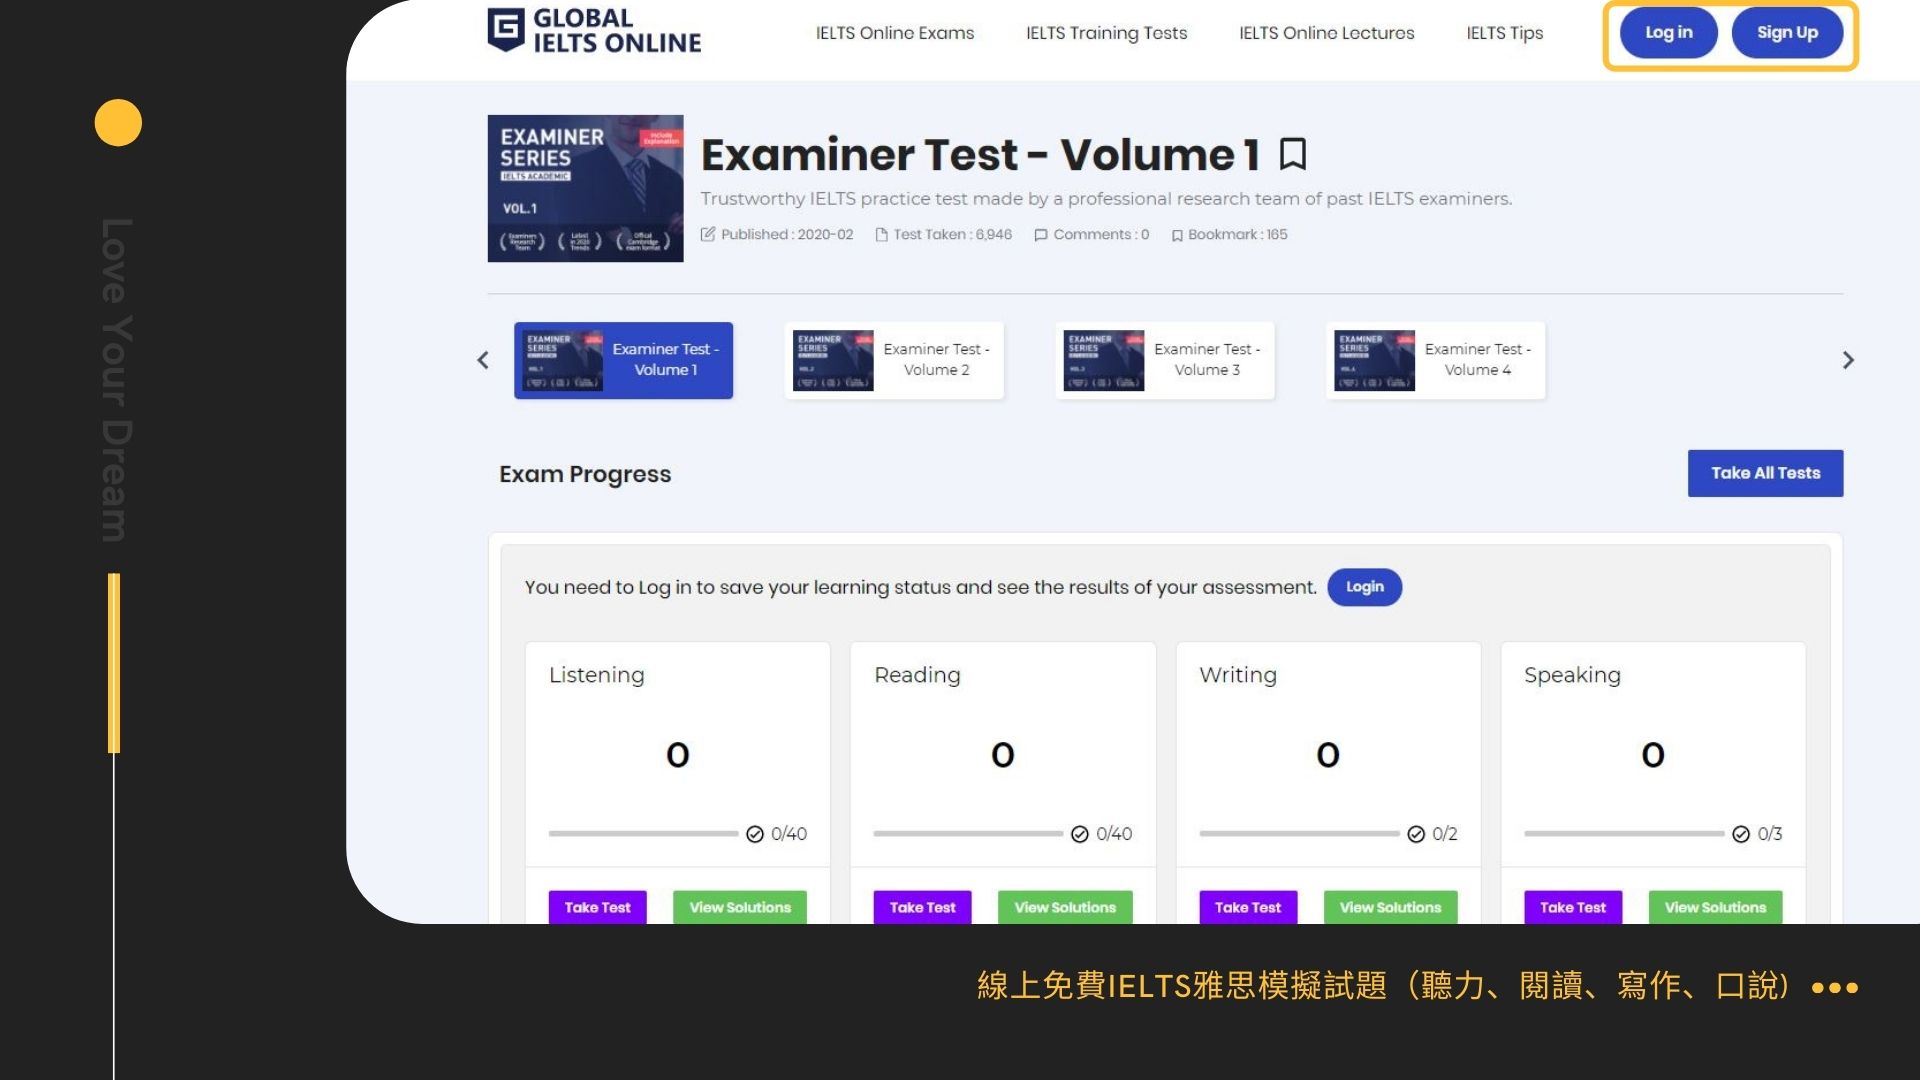Click the Writing progress bar
Viewport: 1920px width, 1080px height.
(1299, 833)
